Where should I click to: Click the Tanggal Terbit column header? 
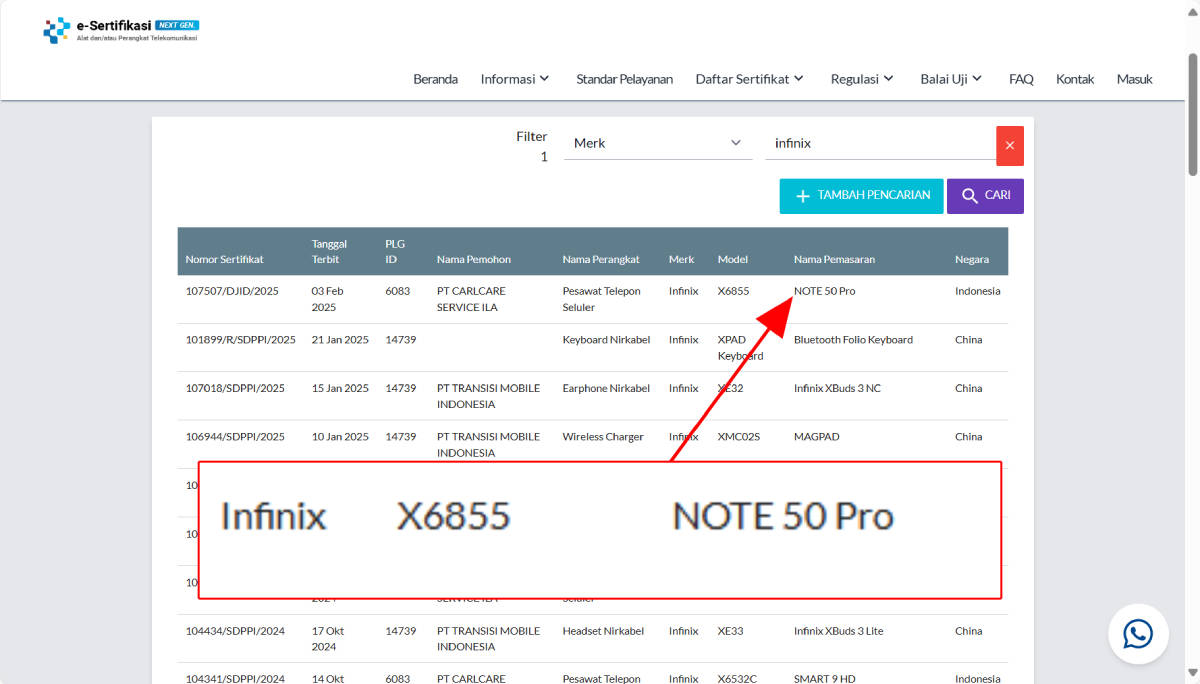329,251
